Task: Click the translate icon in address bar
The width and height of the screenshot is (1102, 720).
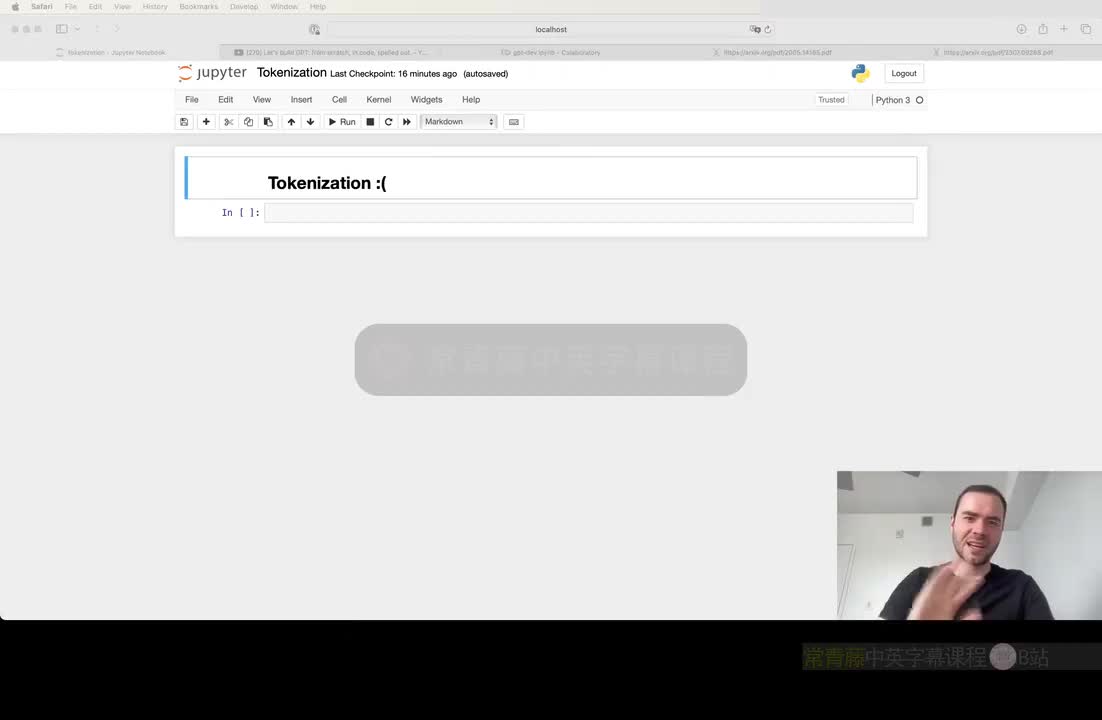Action: click(755, 30)
